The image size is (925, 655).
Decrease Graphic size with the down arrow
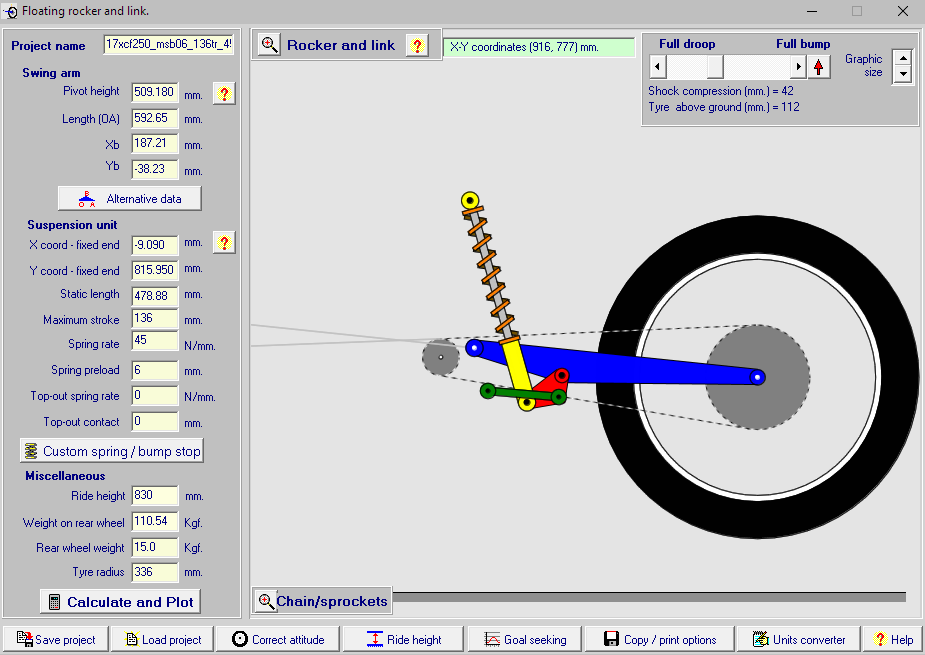click(x=903, y=75)
